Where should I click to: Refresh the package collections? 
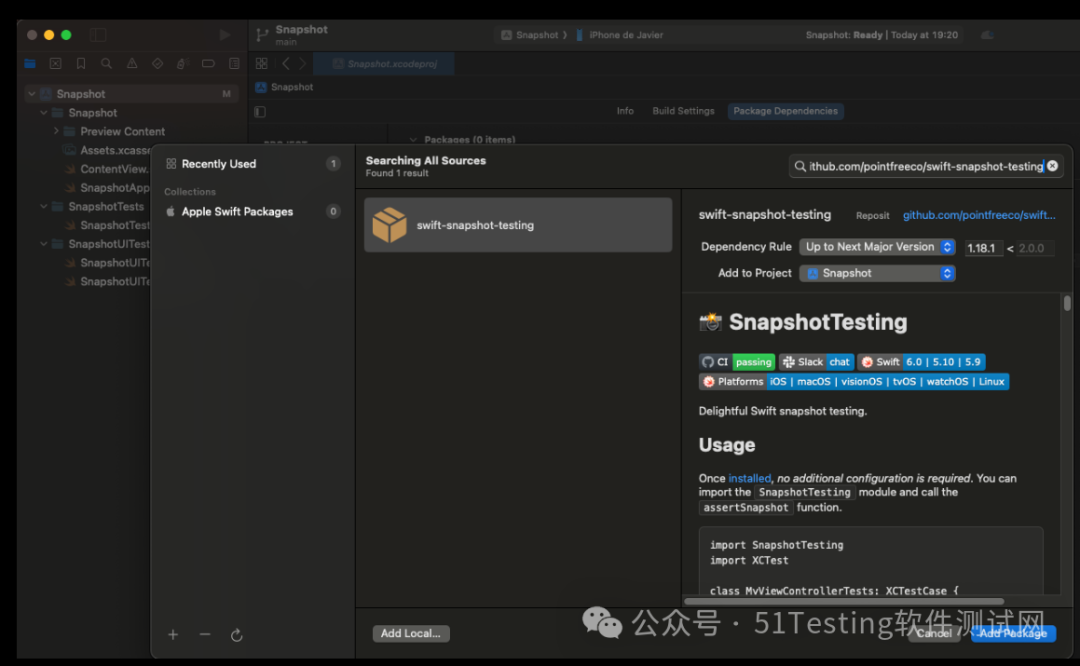pos(236,635)
